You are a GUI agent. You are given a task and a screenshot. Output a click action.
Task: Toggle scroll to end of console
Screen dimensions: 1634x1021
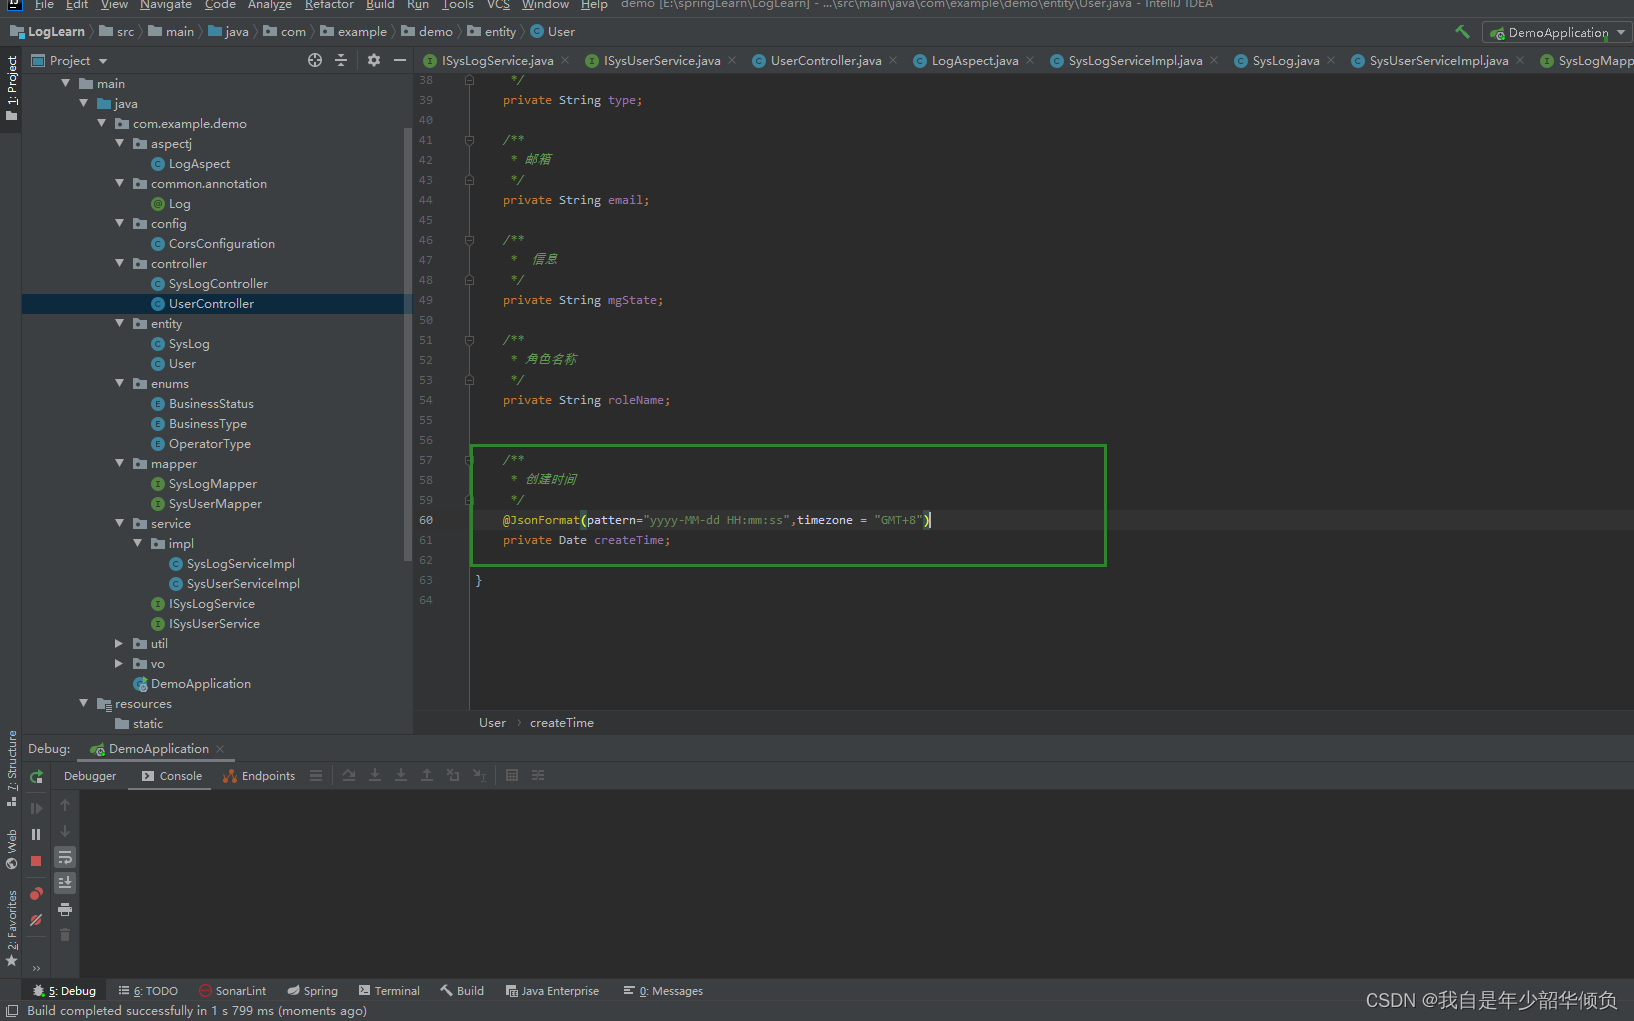(65, 883)
